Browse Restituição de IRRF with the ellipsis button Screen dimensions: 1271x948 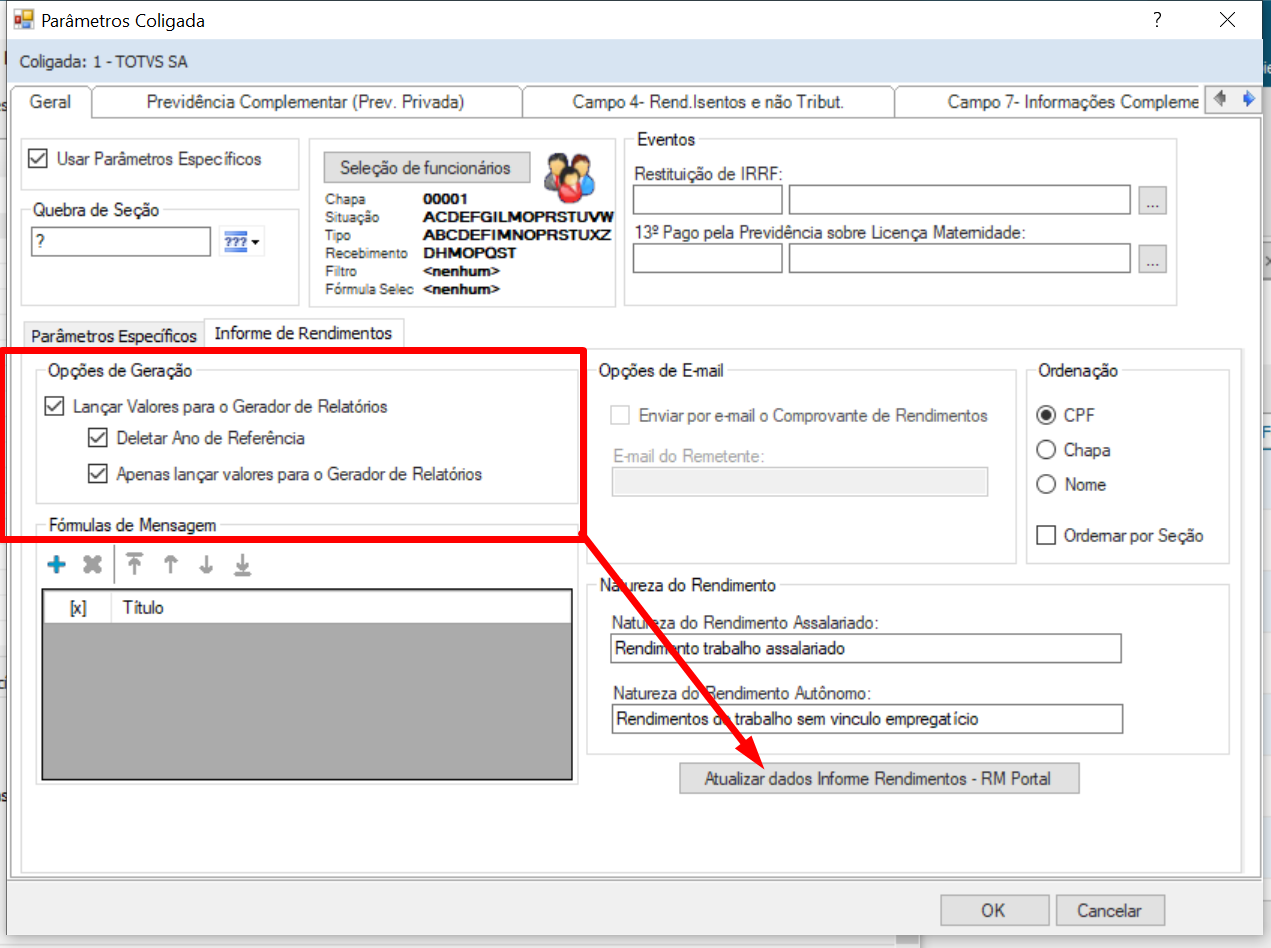tap(1152, 200)
